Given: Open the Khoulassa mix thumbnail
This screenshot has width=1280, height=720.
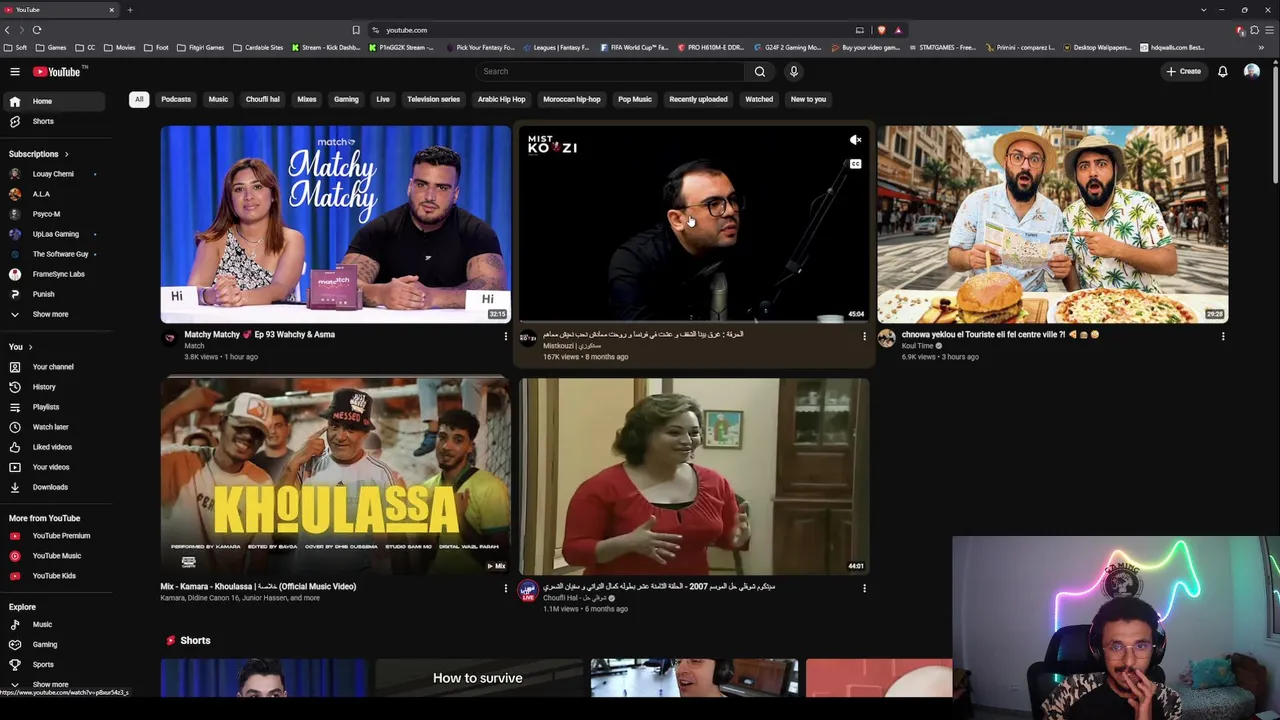Looking at the screenshot, I should [336, 476].
